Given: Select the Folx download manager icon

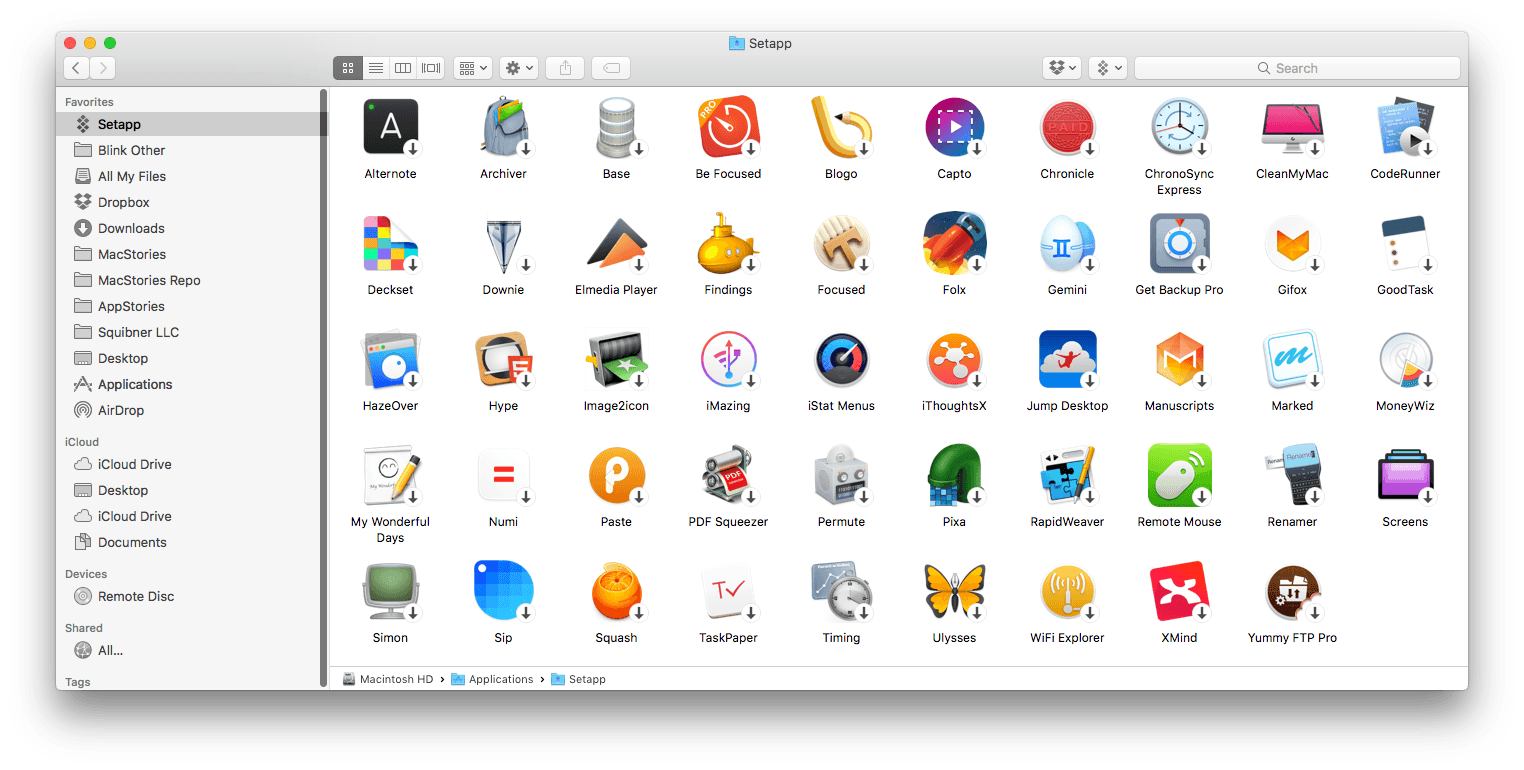Looking at the screenshot, I should (954, 243).
